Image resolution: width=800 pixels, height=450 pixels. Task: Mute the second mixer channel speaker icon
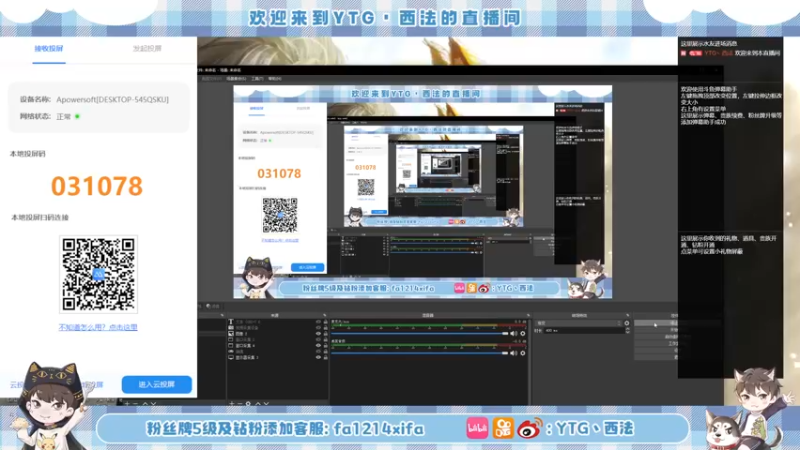click(514, 353)
